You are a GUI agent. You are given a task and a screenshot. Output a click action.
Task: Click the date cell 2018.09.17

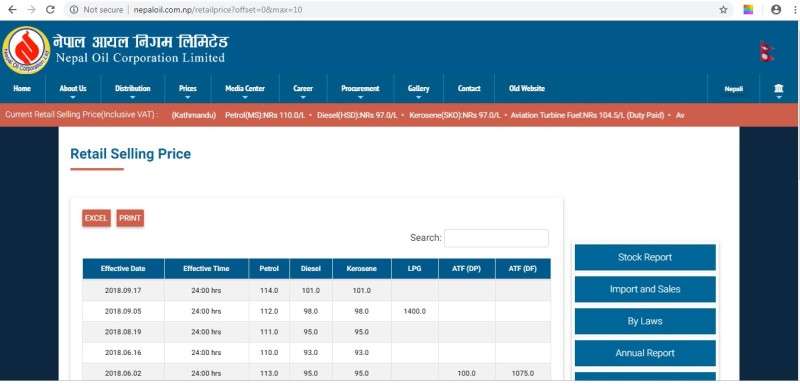click(x=123, y=291)
